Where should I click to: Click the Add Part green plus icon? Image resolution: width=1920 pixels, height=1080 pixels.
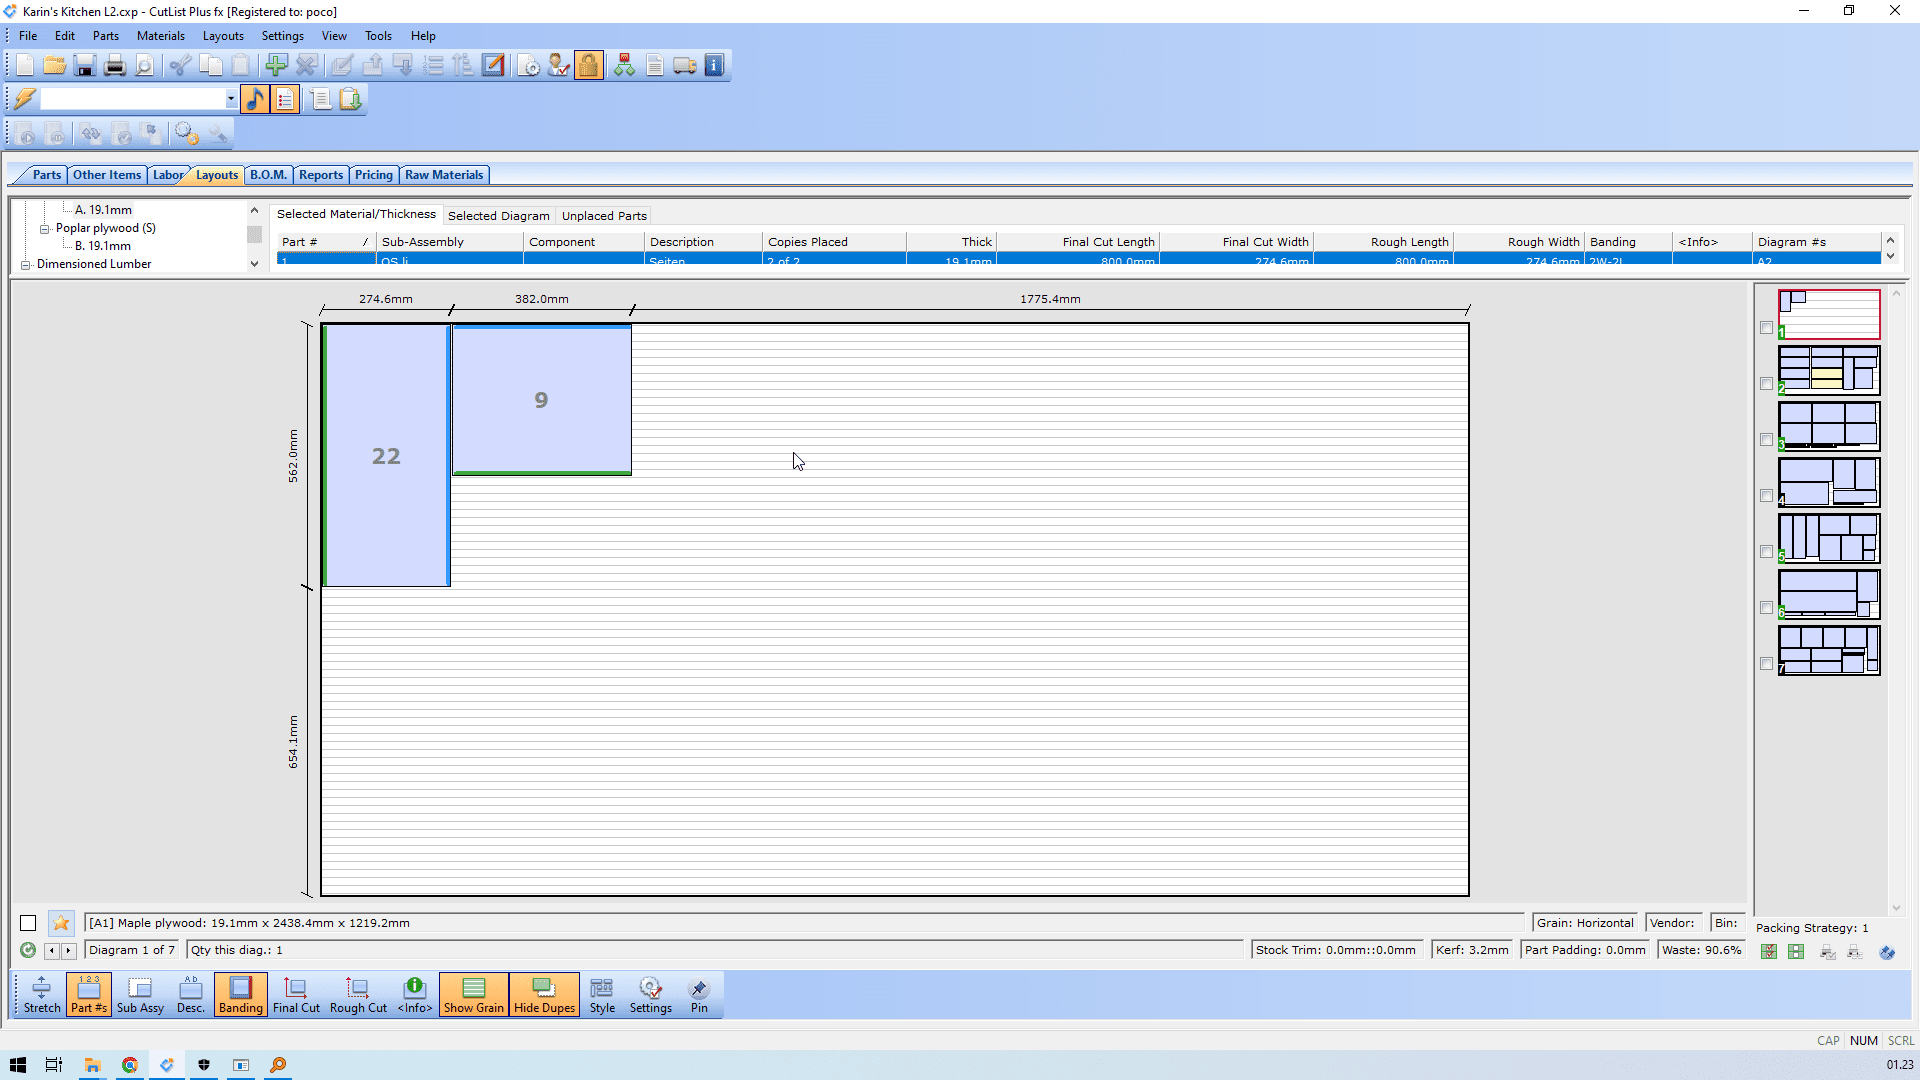(276, 66)
